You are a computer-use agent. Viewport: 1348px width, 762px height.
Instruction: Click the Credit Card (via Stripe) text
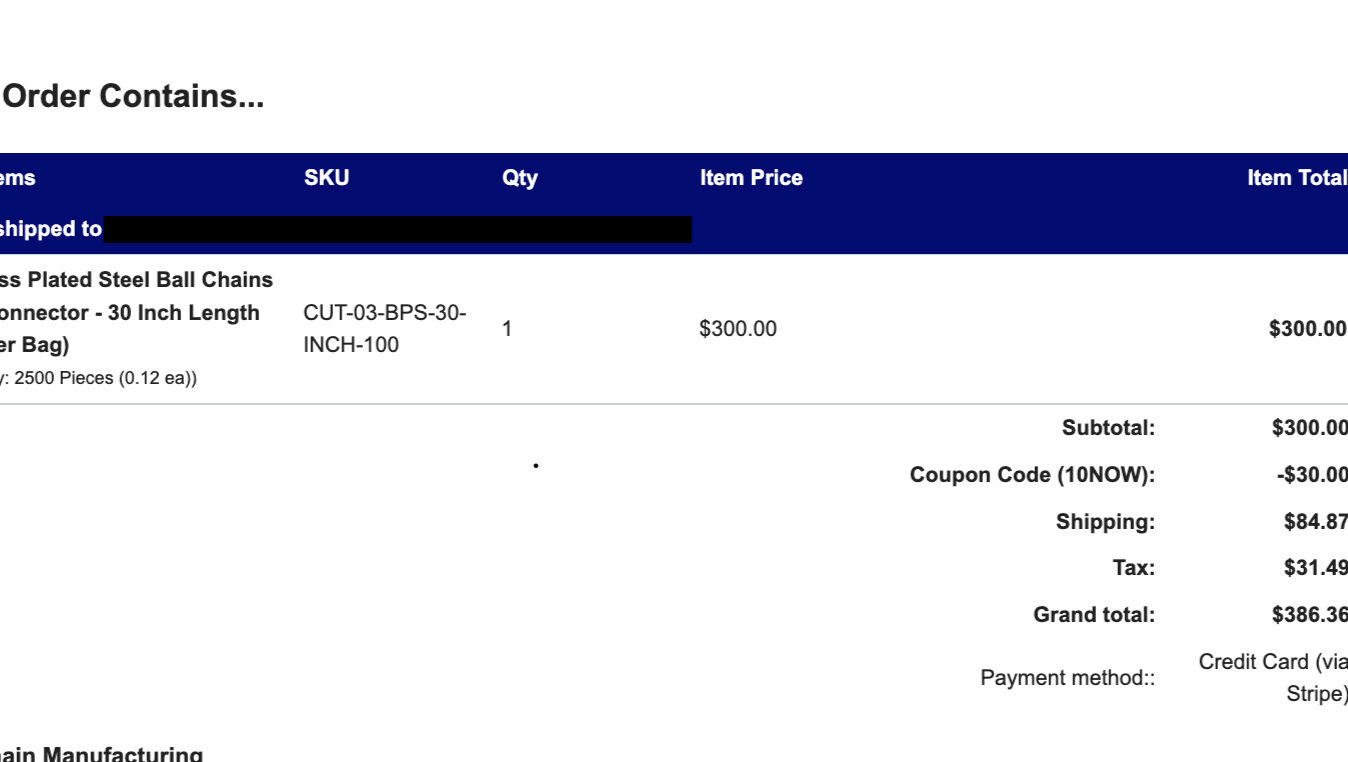point(1274,677)
